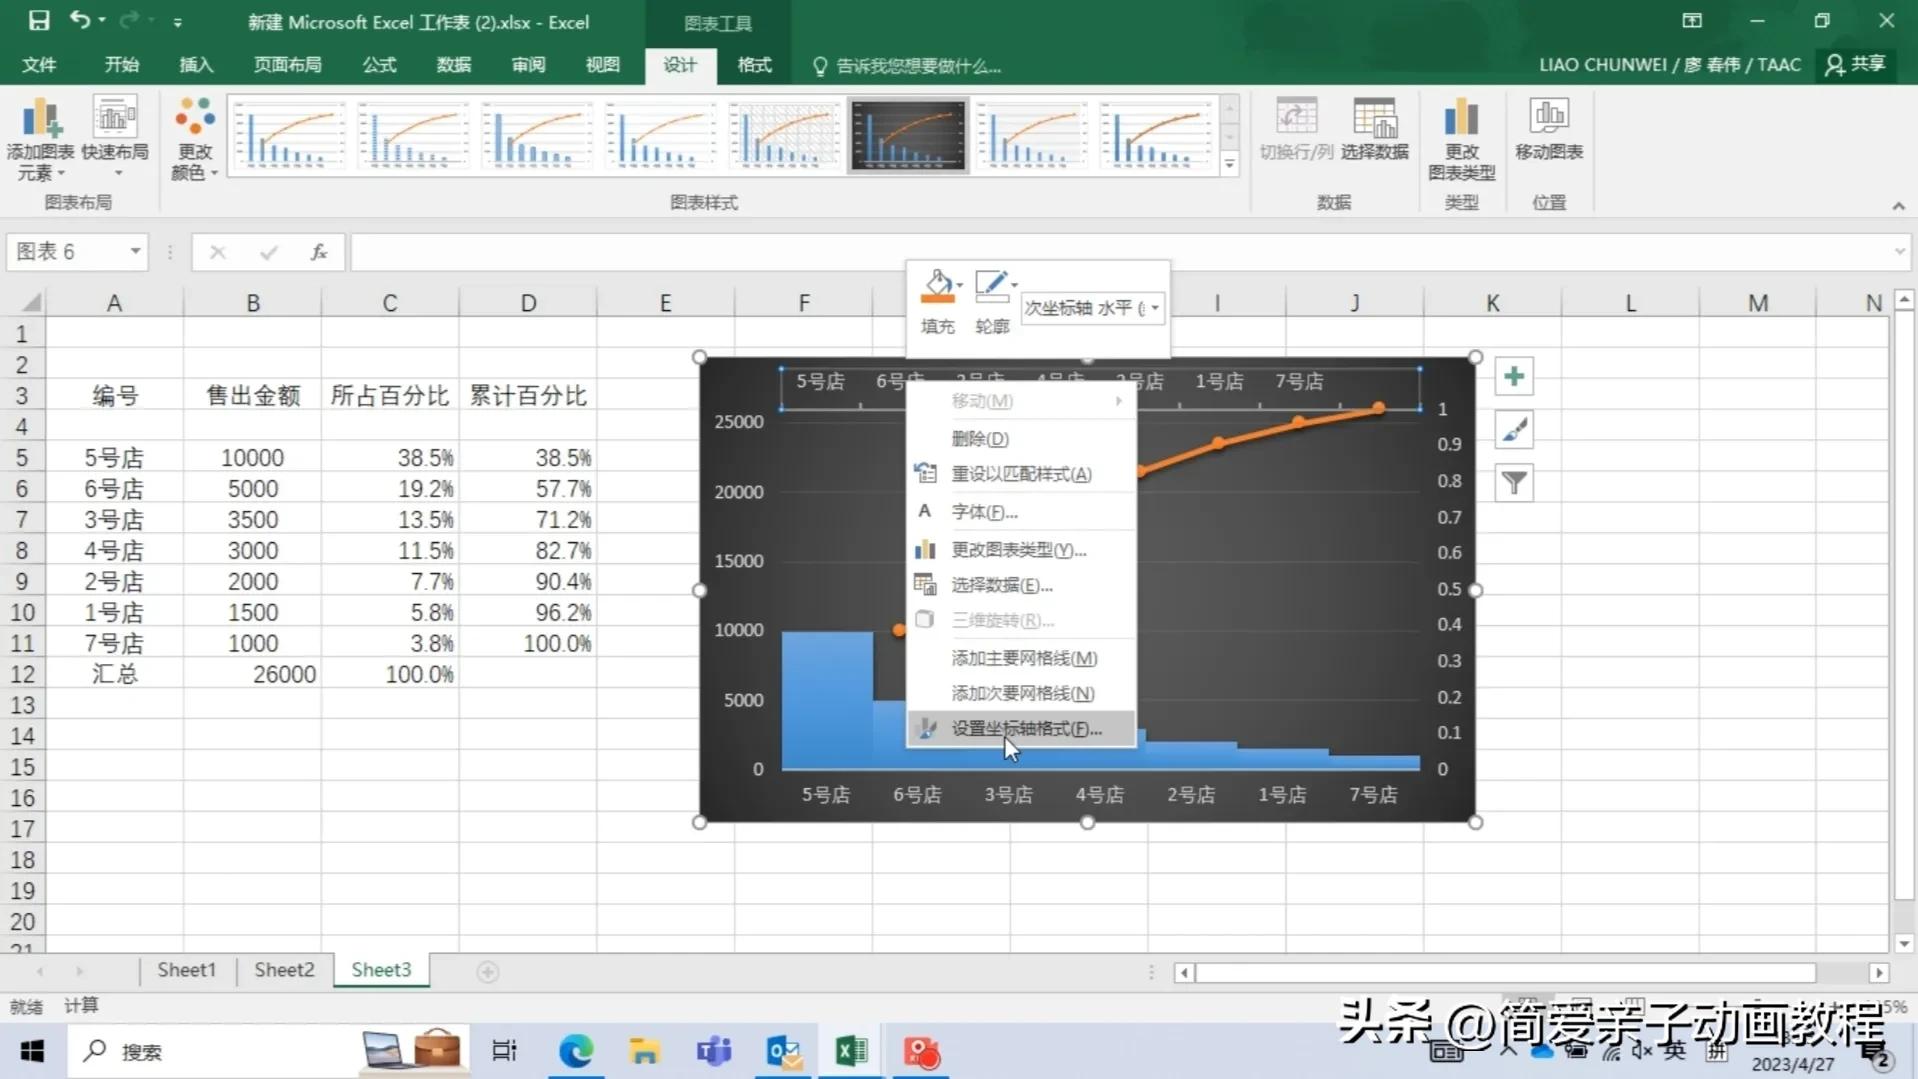Open ribbon display options icon

pos(1692,21)
